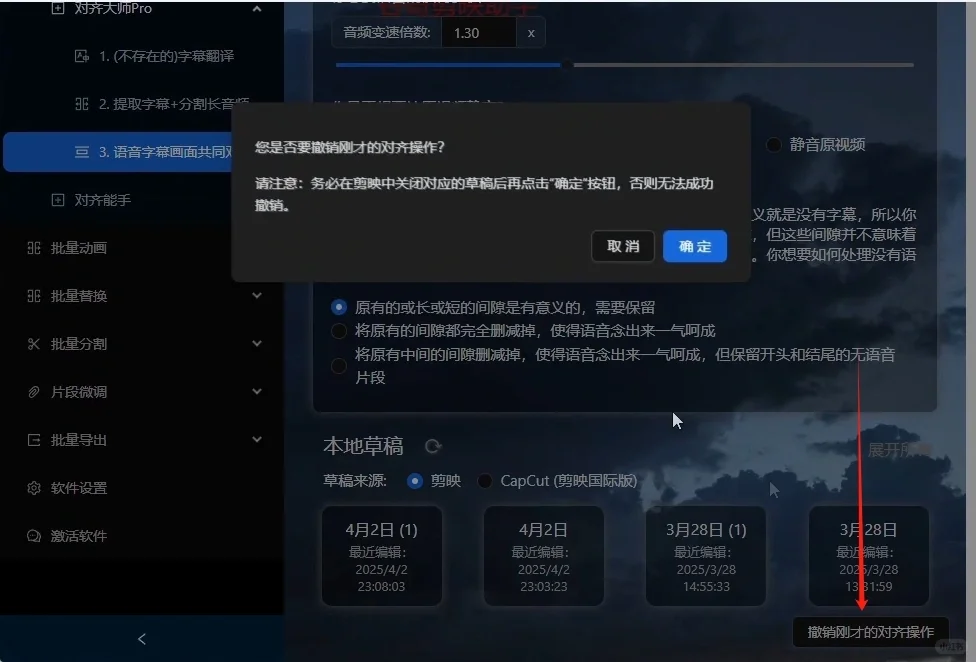
Task: Select 将原有的间隙都完全删减掉 option
Action: 339,330
